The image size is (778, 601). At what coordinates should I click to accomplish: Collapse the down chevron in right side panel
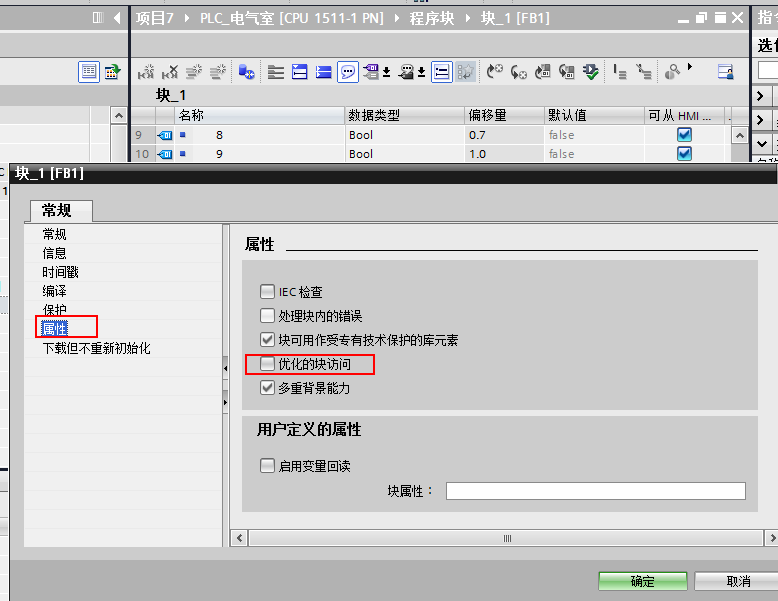coord(762,144)
